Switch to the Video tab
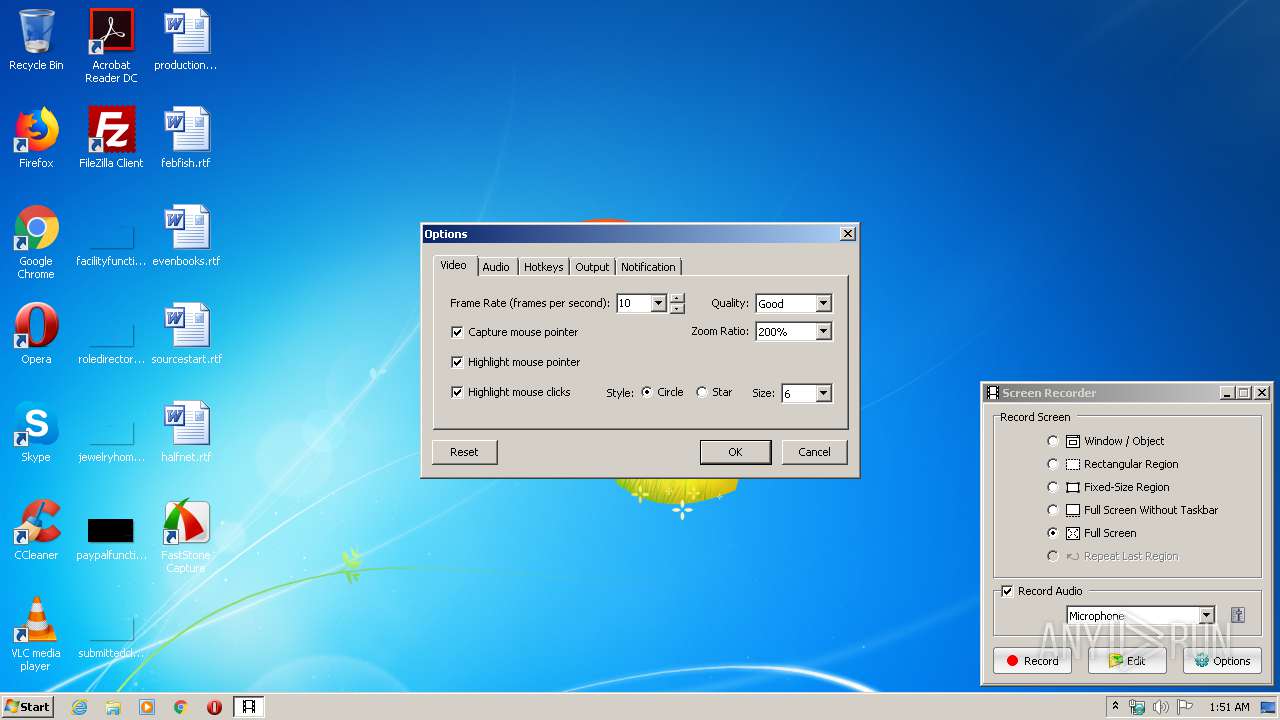1280x720 pixels. pyautogui.click(x=454, y=265)
